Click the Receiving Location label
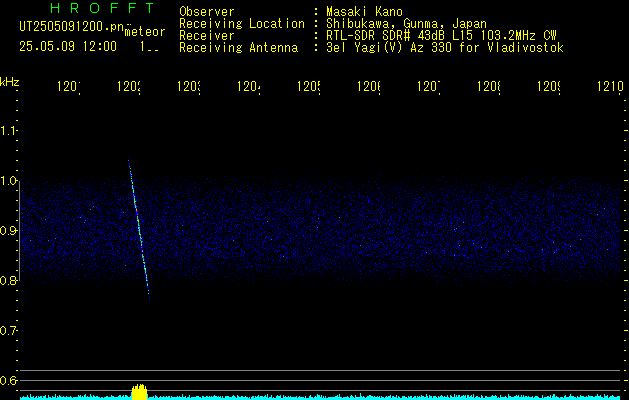Screen dimensions: 629x400 242,24
